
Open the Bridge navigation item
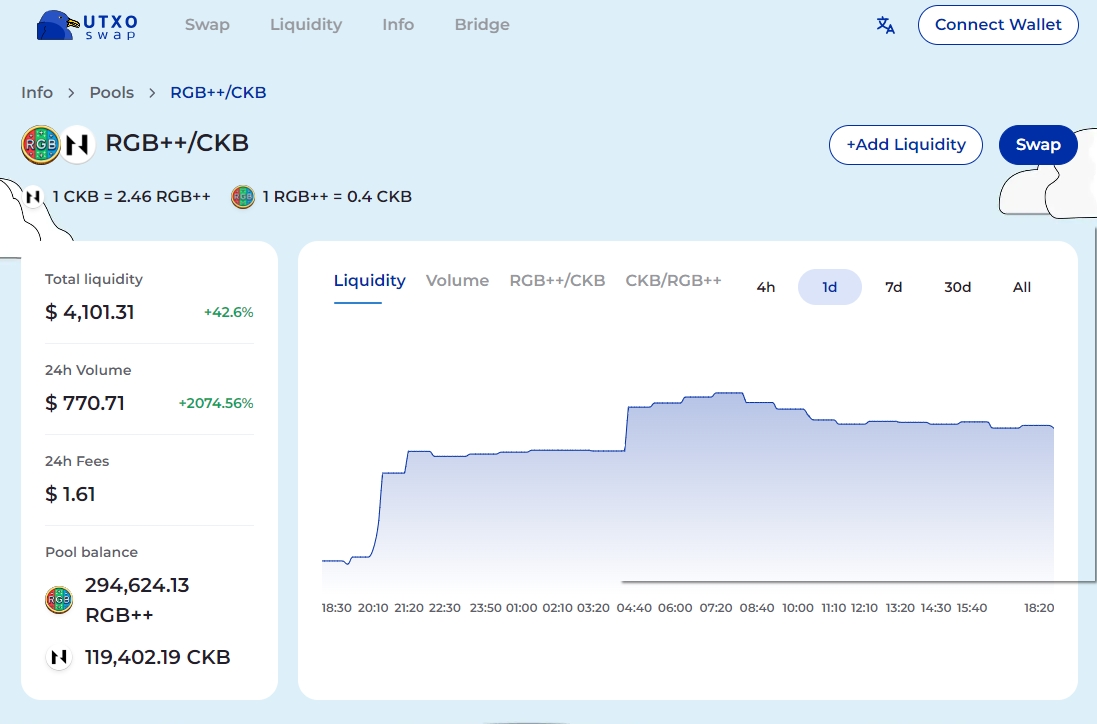(482, 24)
